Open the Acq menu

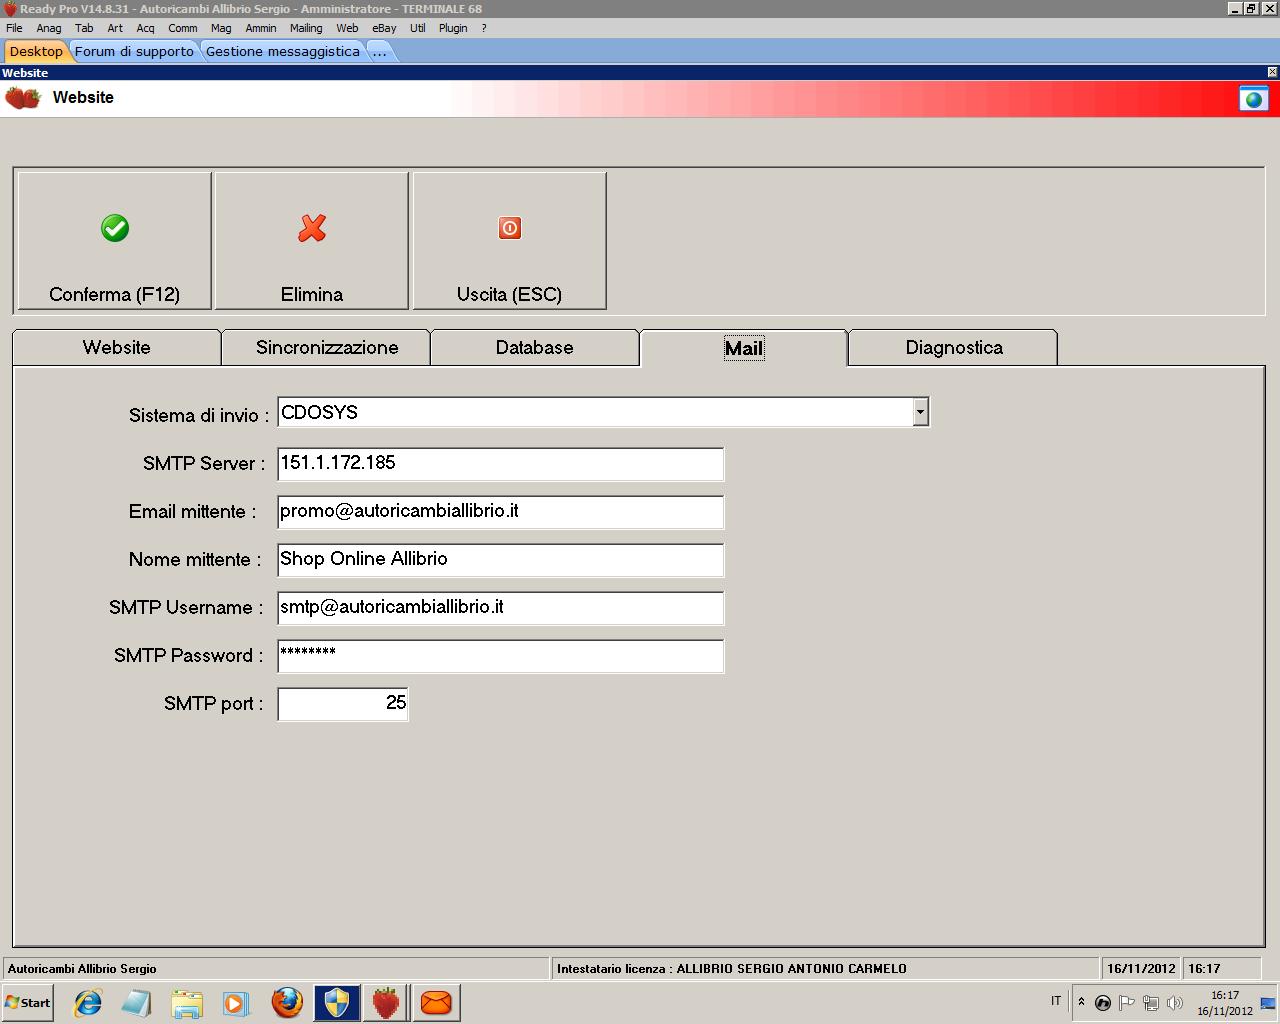pyautogui.click(x=146, y=28)
